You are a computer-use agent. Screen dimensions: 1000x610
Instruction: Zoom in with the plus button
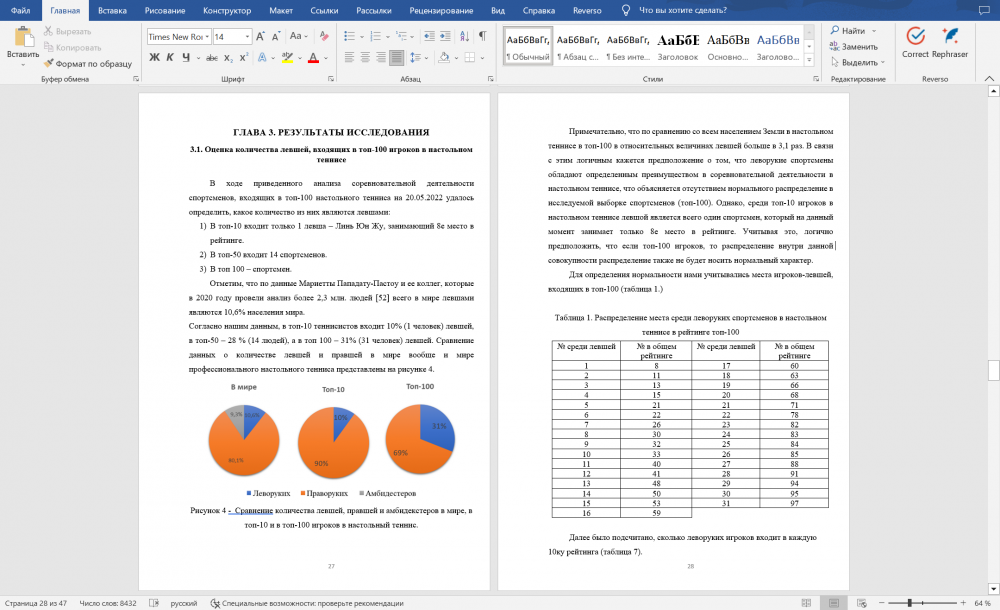point(963,603)
